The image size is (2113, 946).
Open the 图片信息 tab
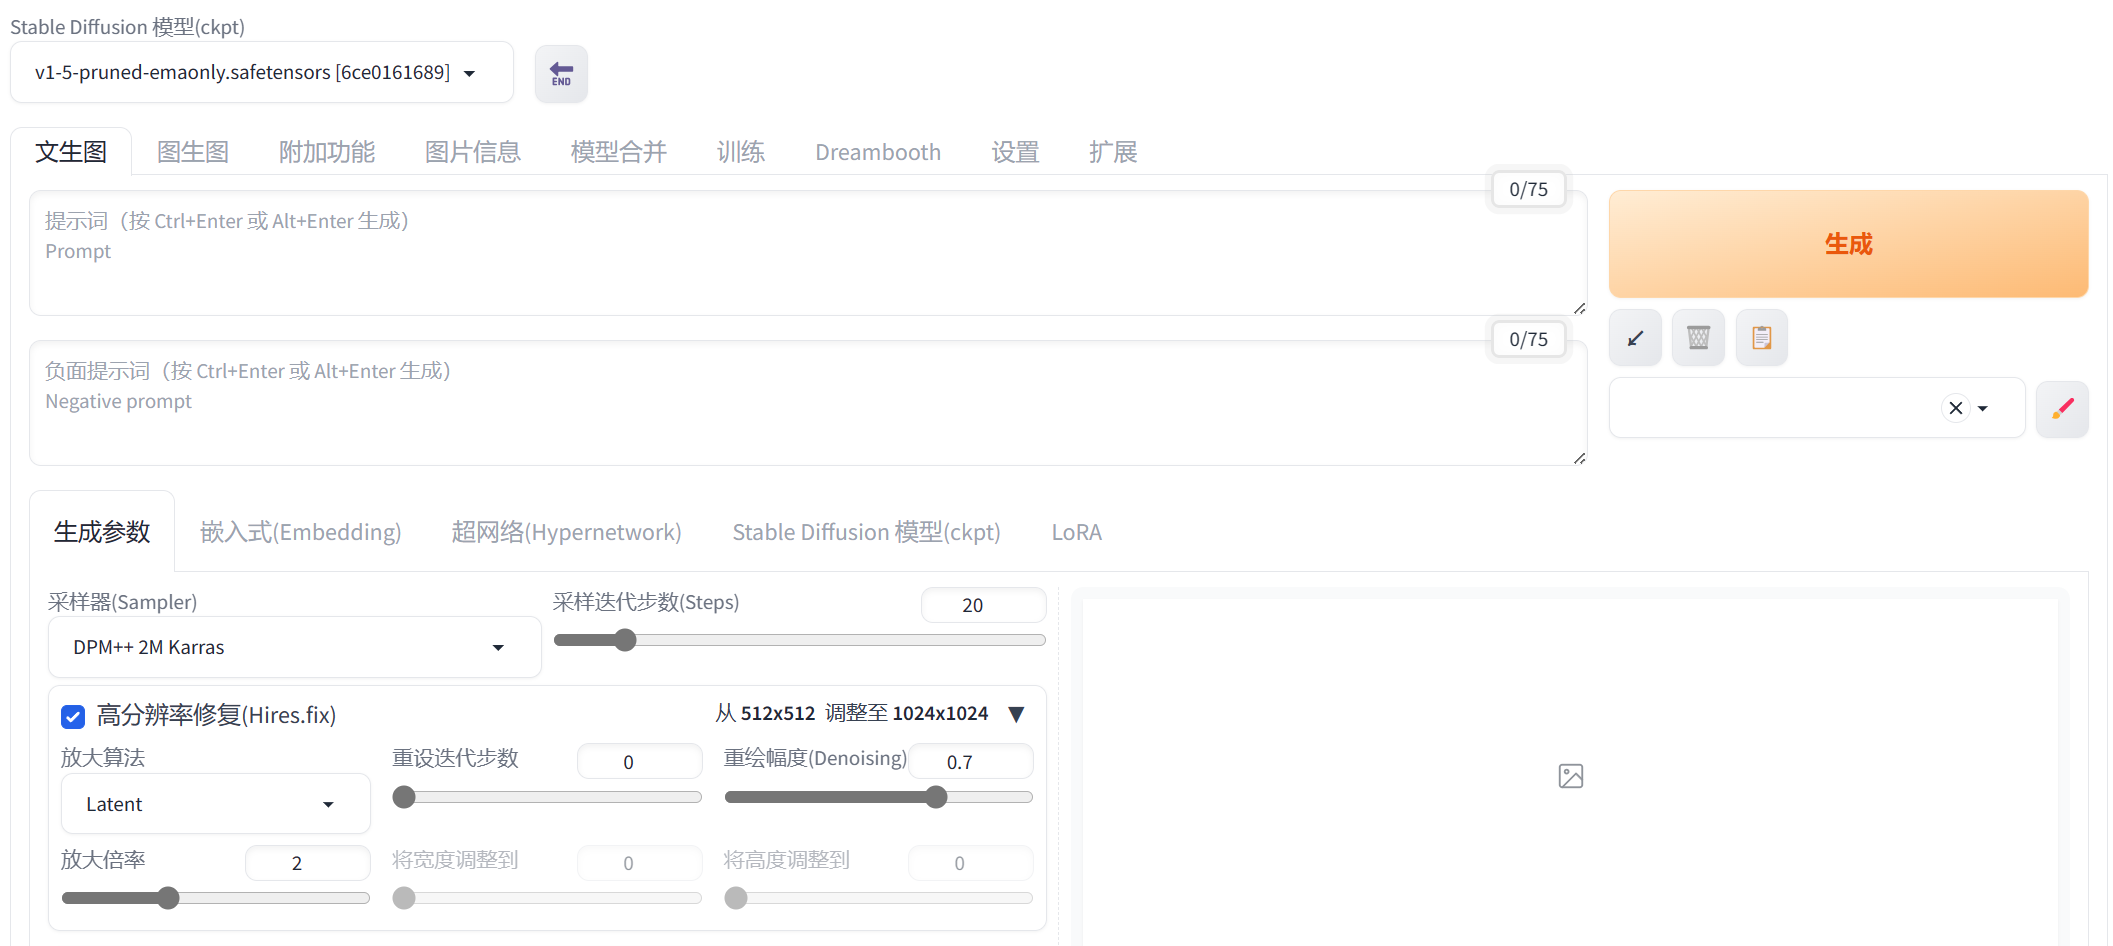click(473, 152)
